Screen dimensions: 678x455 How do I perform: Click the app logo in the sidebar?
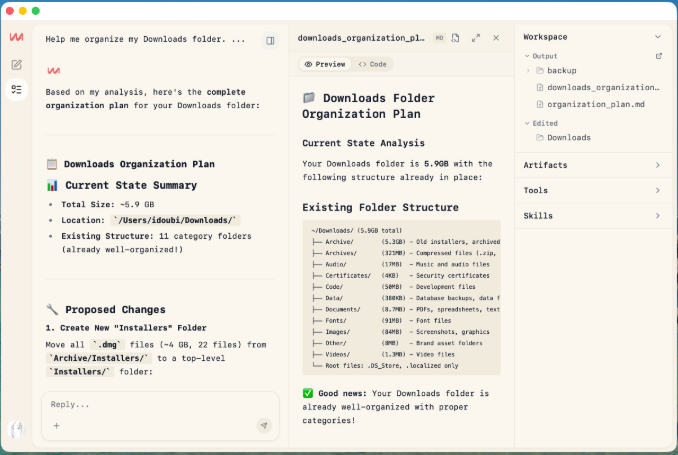coord(16,37)
